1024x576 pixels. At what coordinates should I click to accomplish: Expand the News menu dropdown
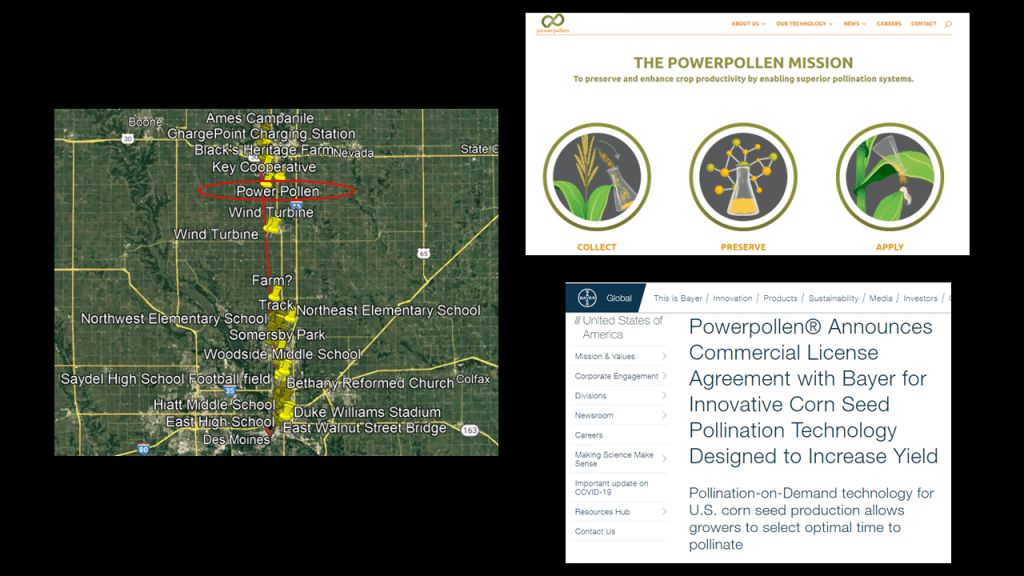[855, 24]
